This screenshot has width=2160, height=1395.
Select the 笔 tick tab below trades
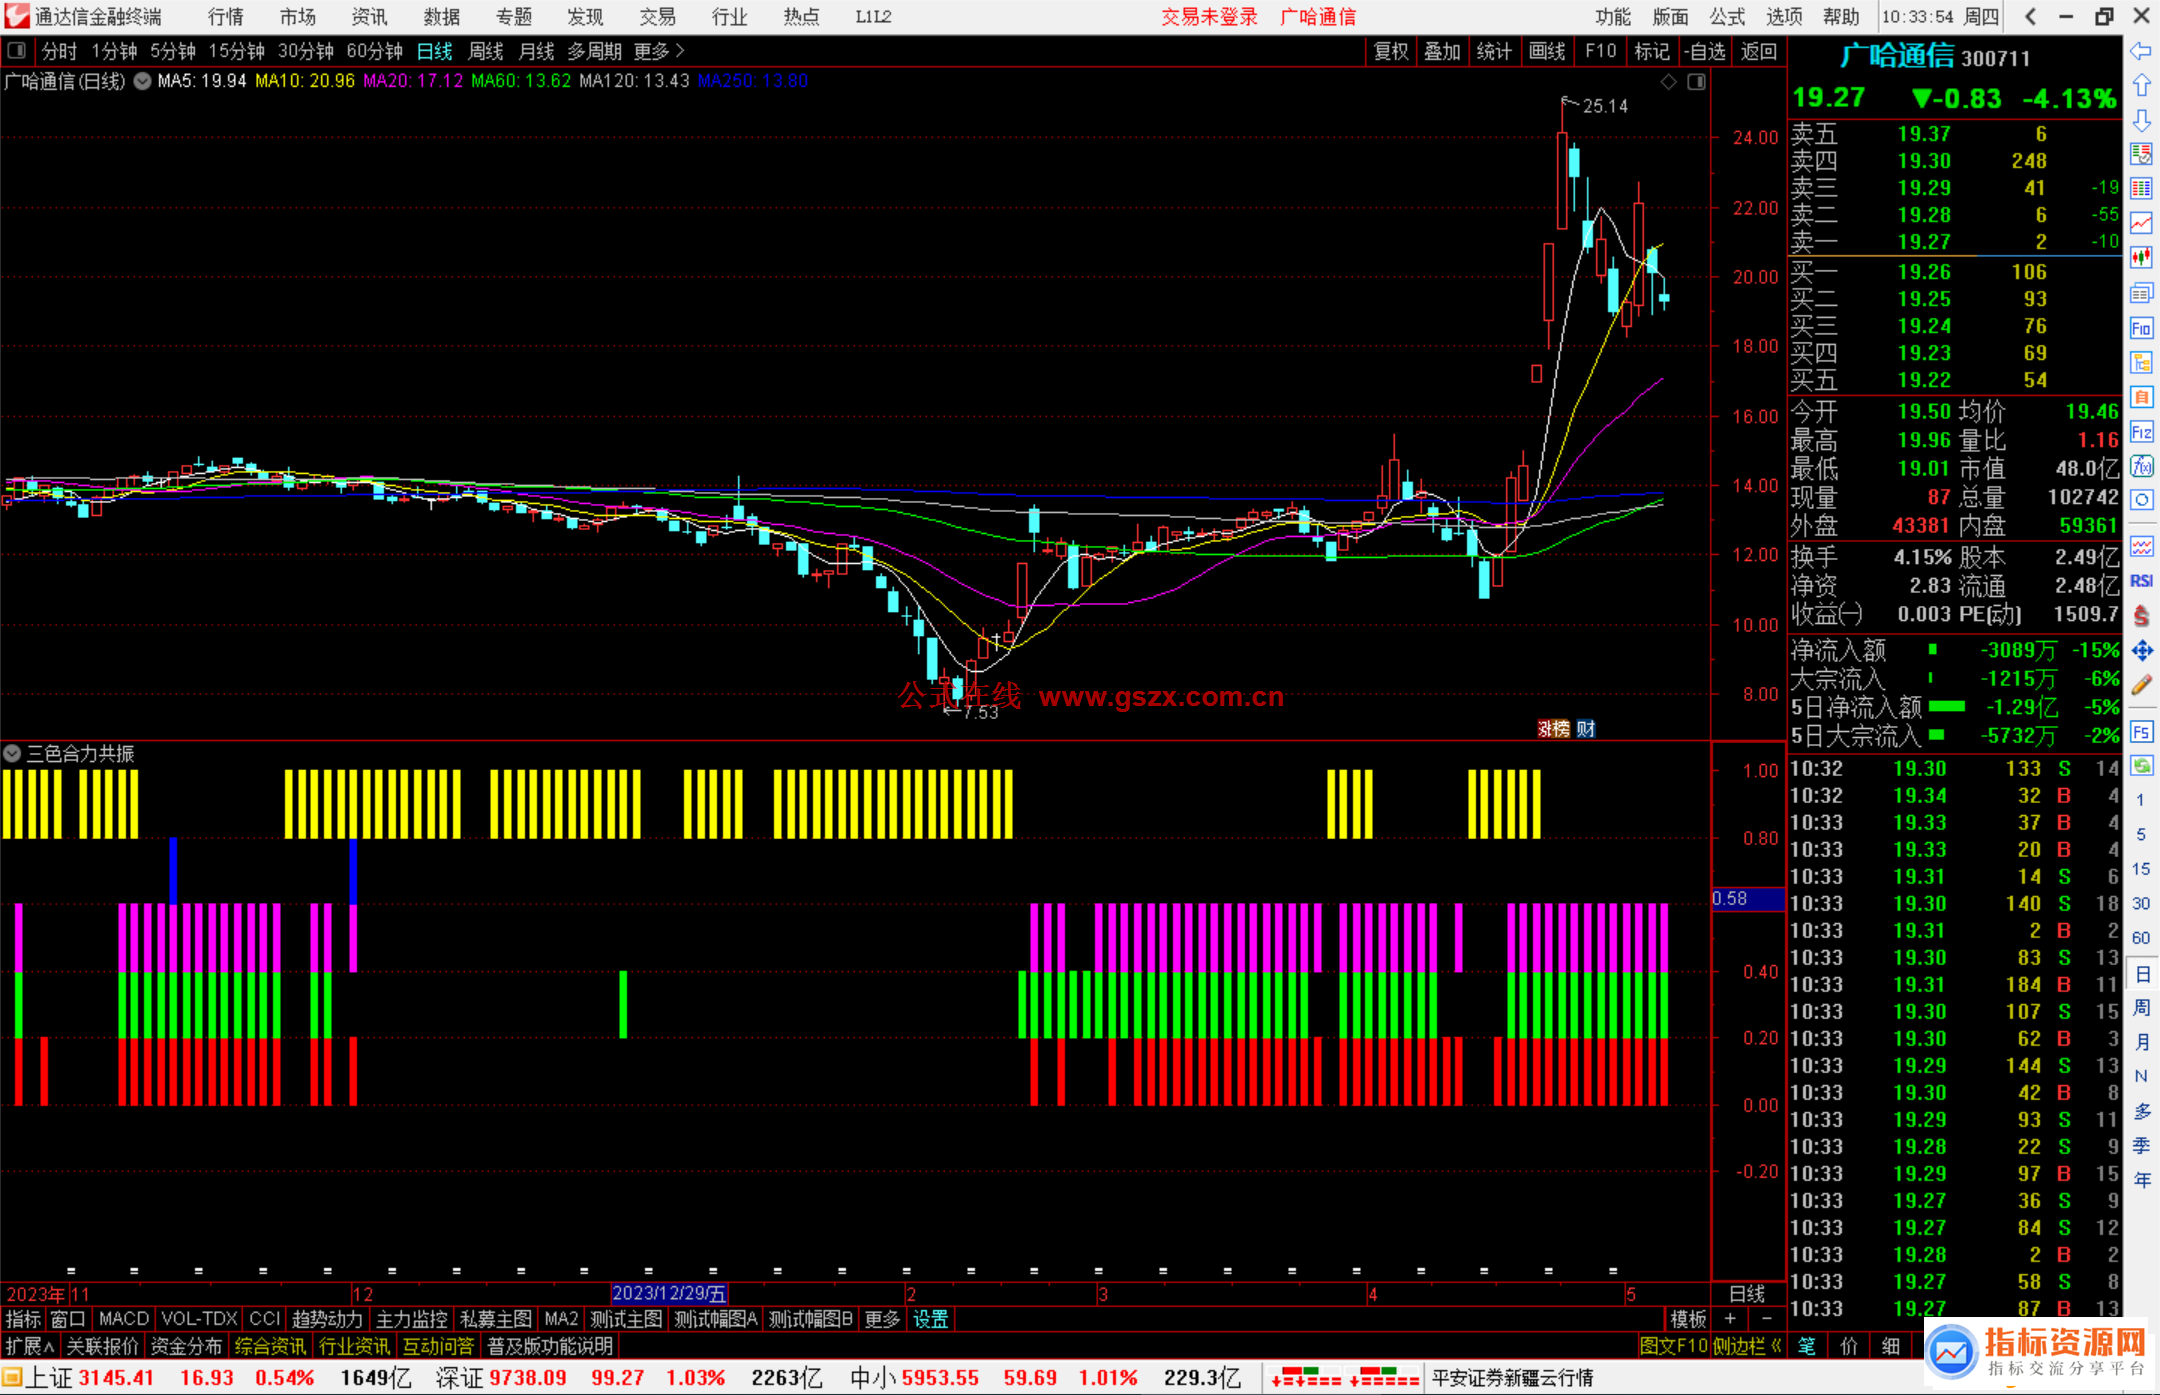point(1806,1346)
